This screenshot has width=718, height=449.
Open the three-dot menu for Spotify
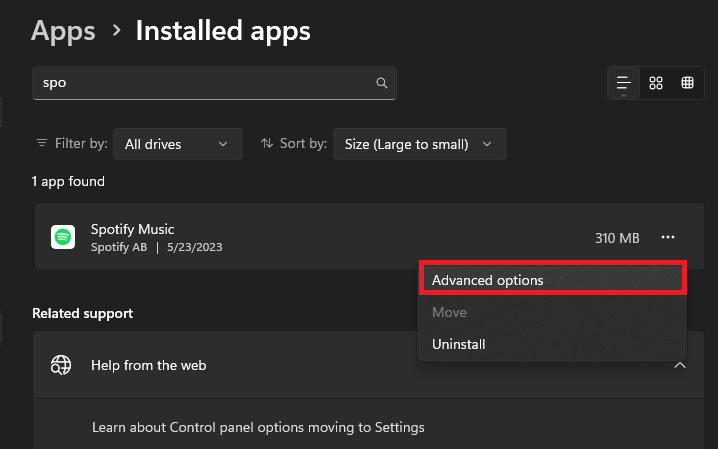pyautogui.click(x=668, y=237)
